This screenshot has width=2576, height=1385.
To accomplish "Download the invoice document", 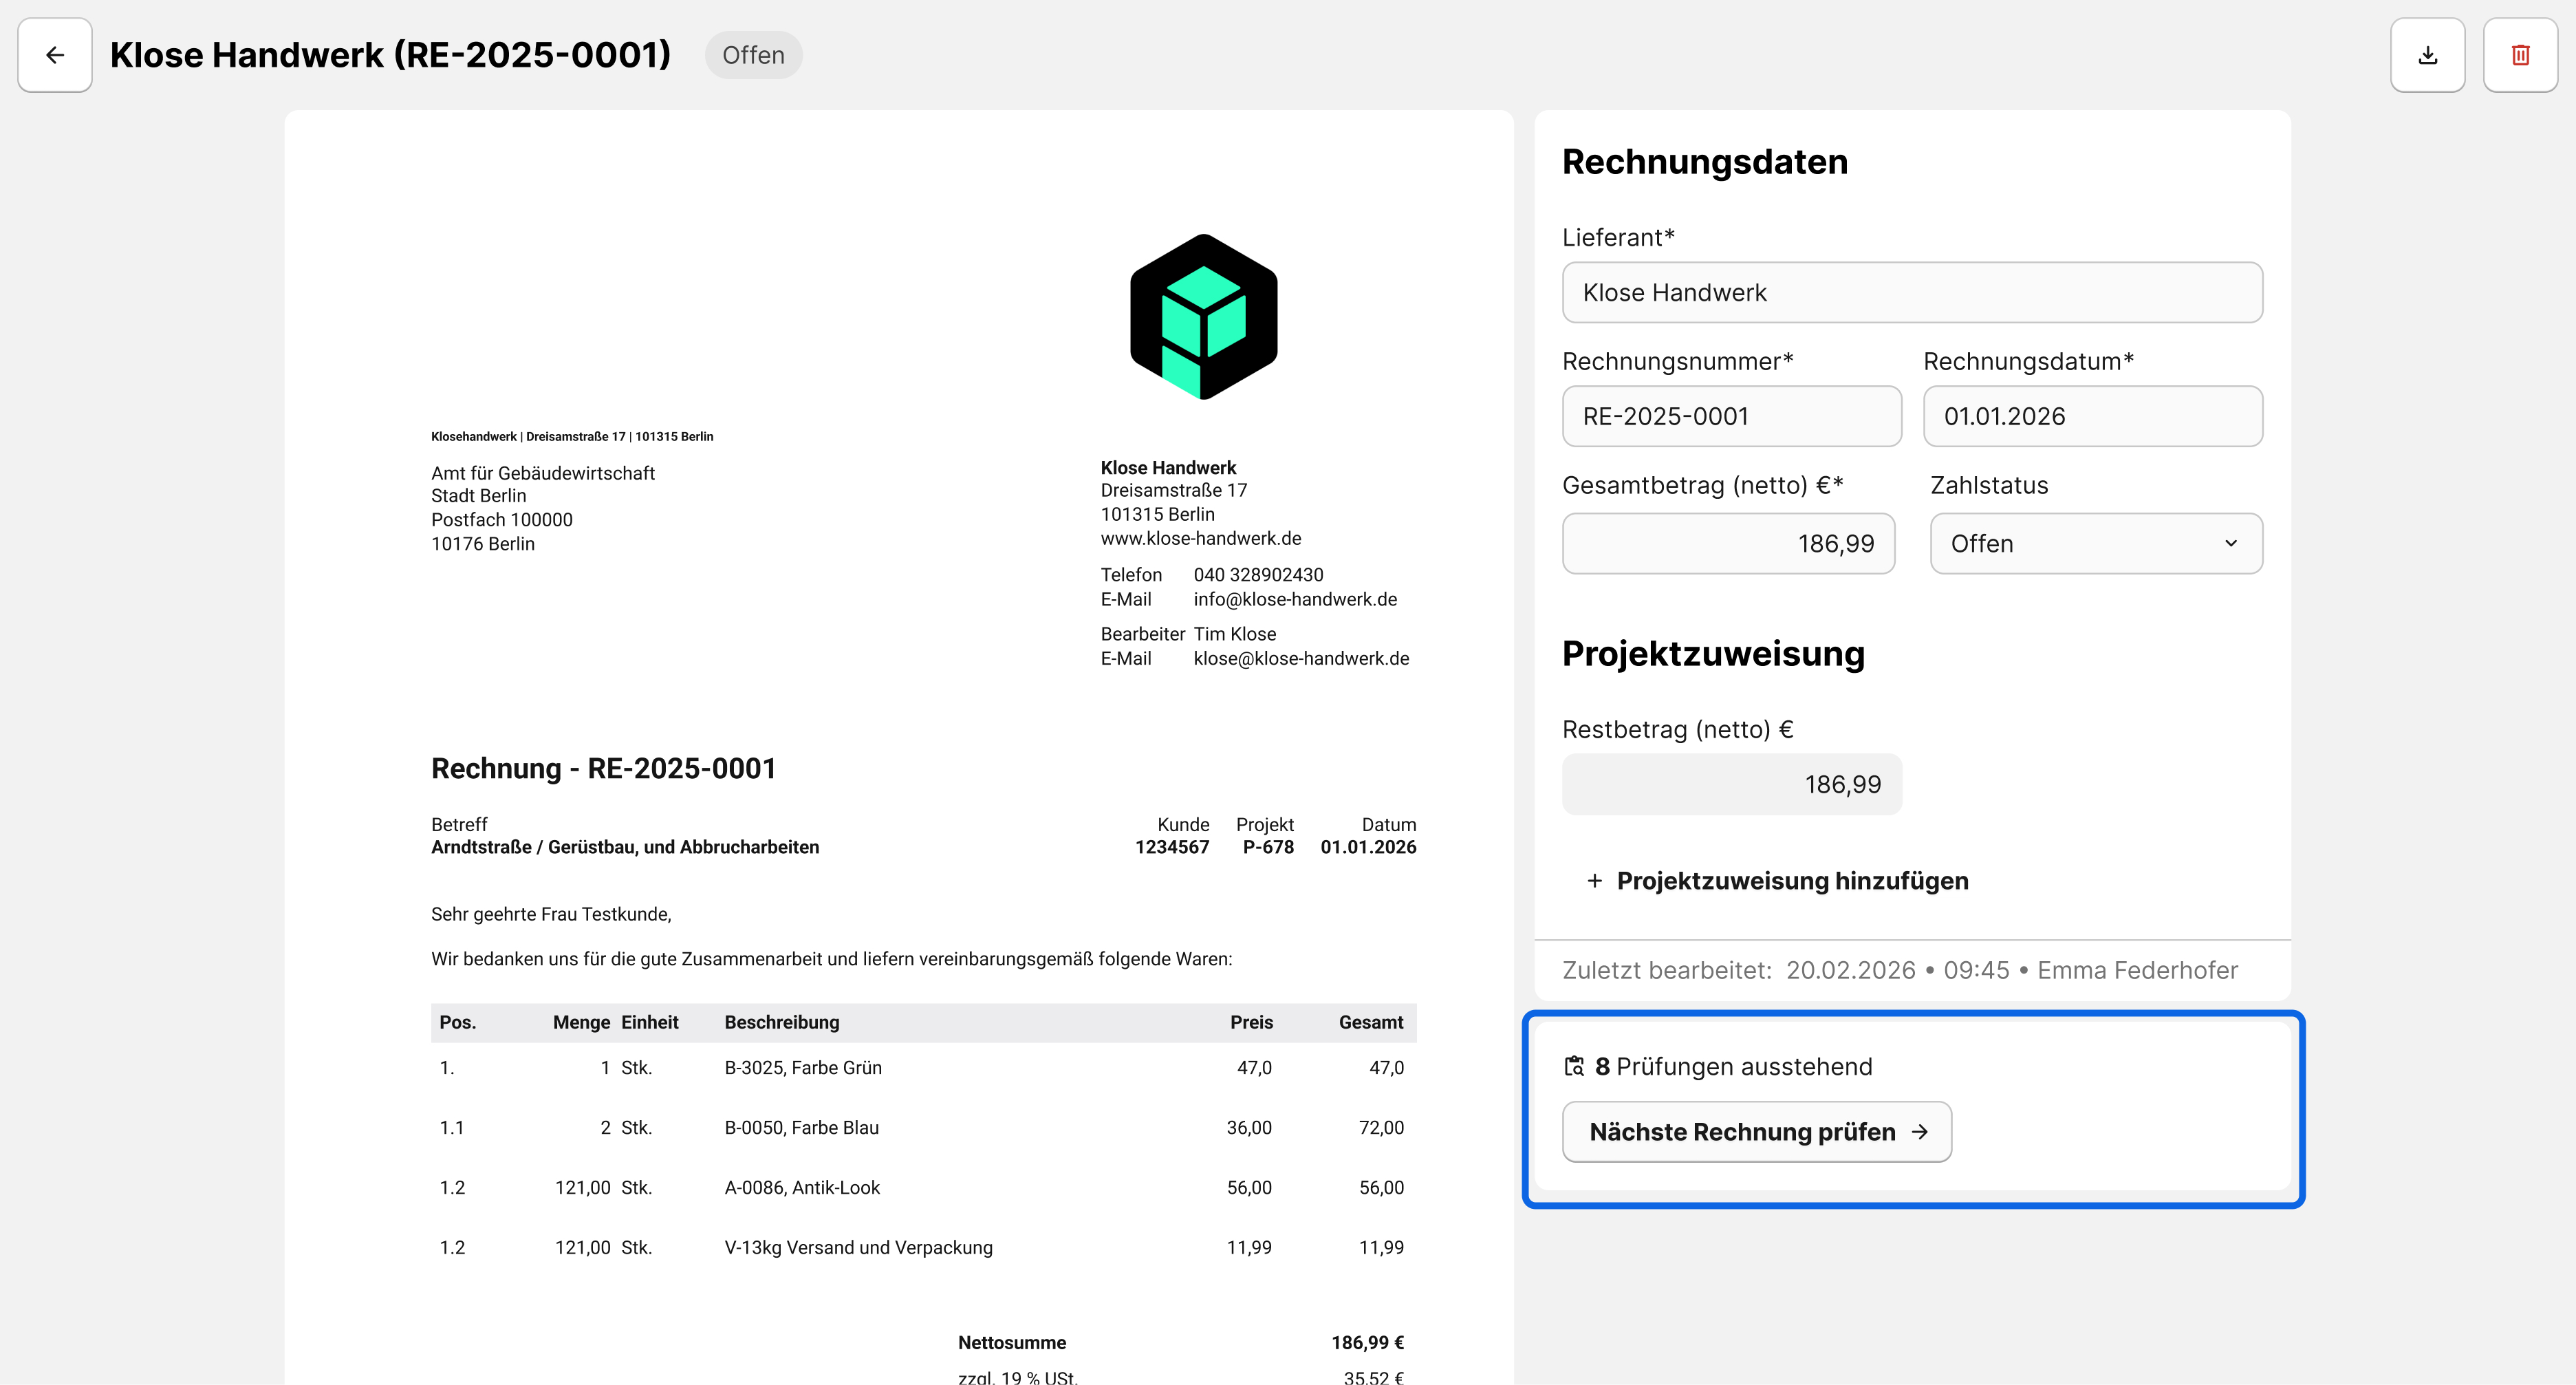I will [x=2427, y=55].
